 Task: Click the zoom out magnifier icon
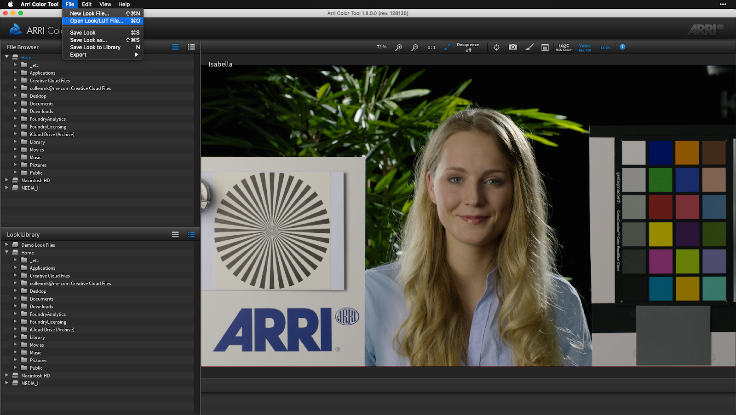(x=414, y=47)
